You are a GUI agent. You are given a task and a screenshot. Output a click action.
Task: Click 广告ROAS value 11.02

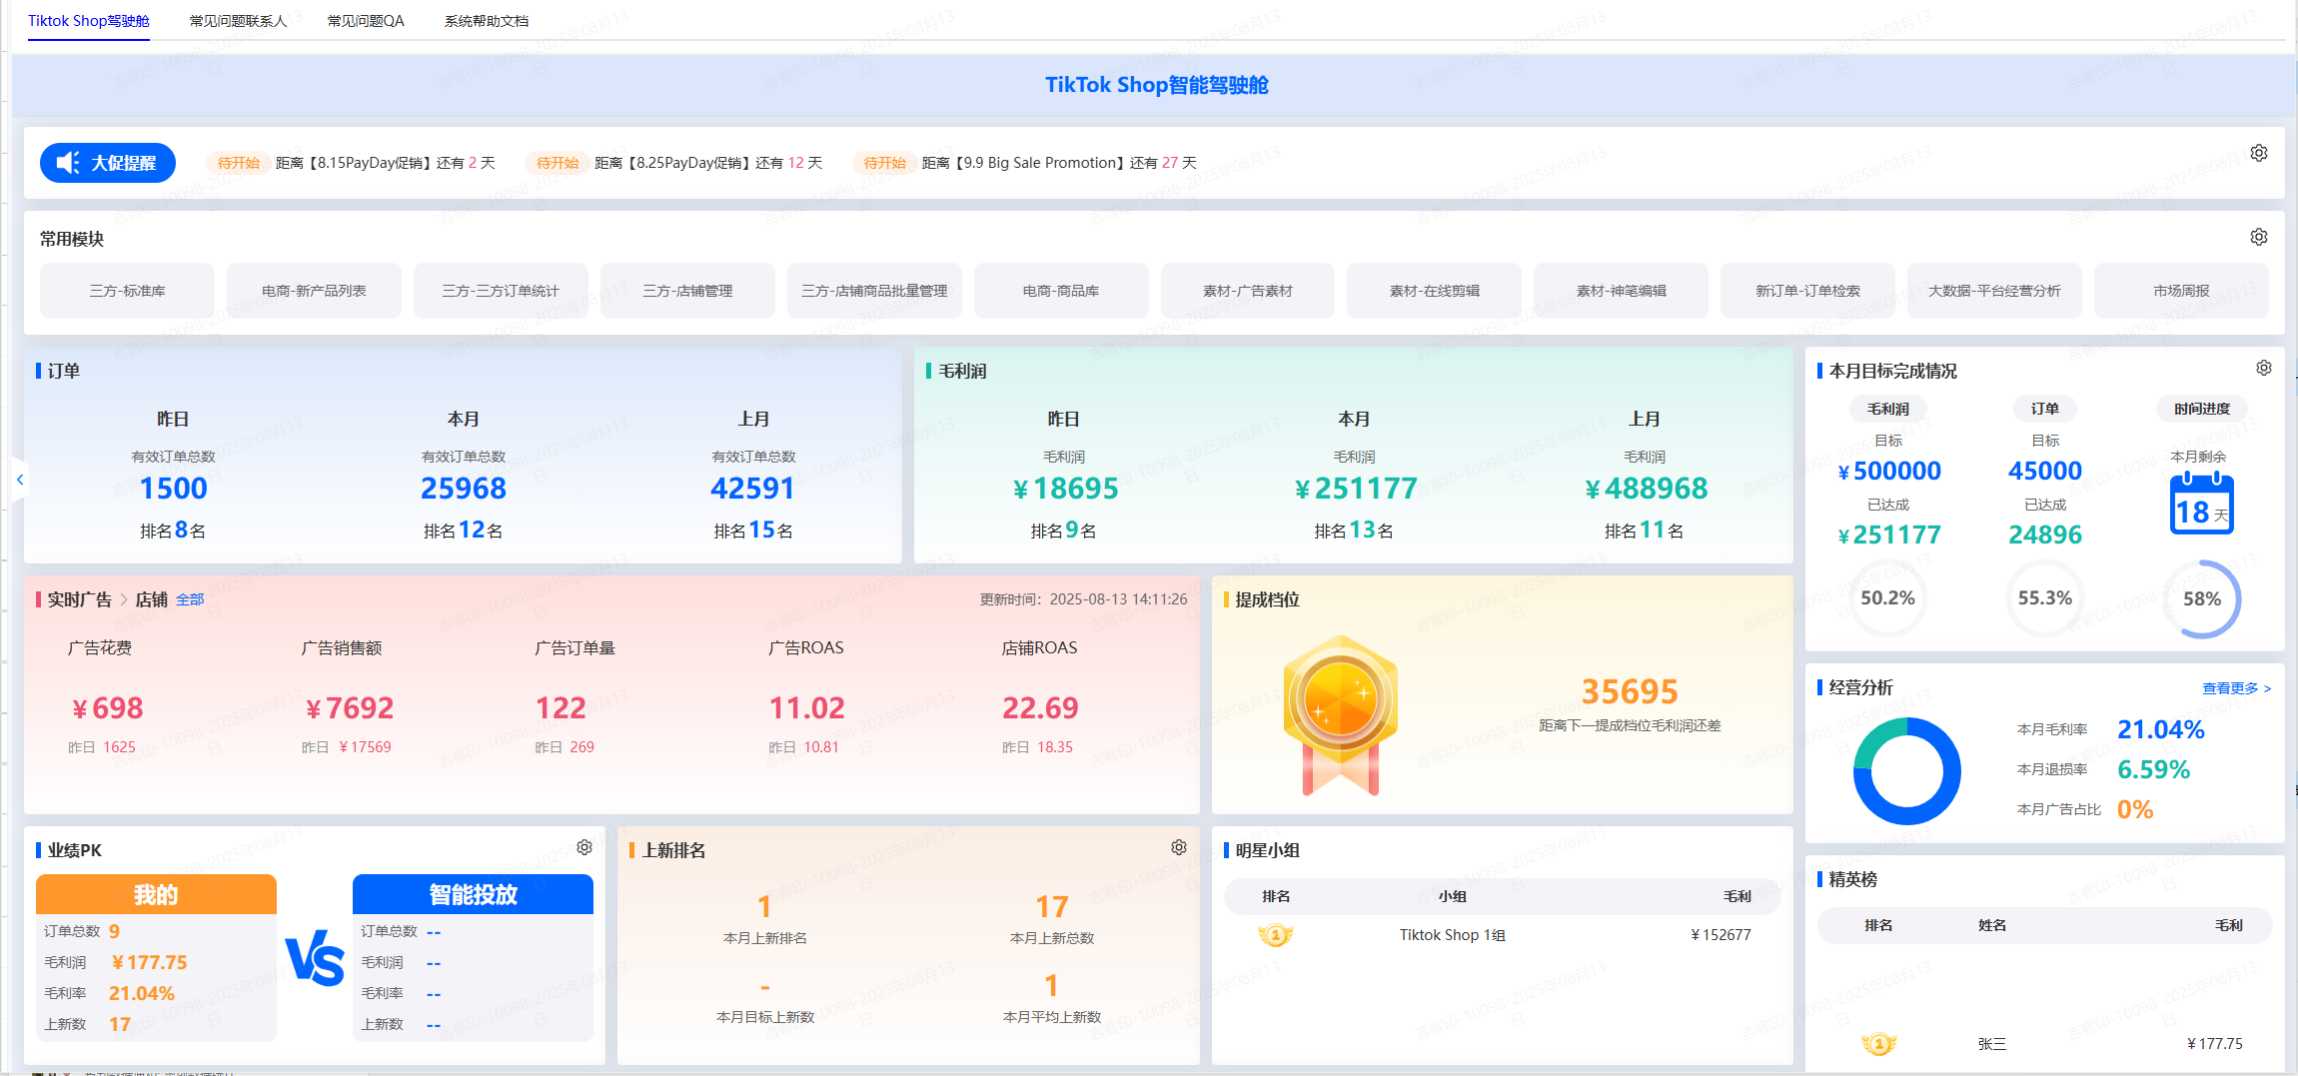click(807, 708)
